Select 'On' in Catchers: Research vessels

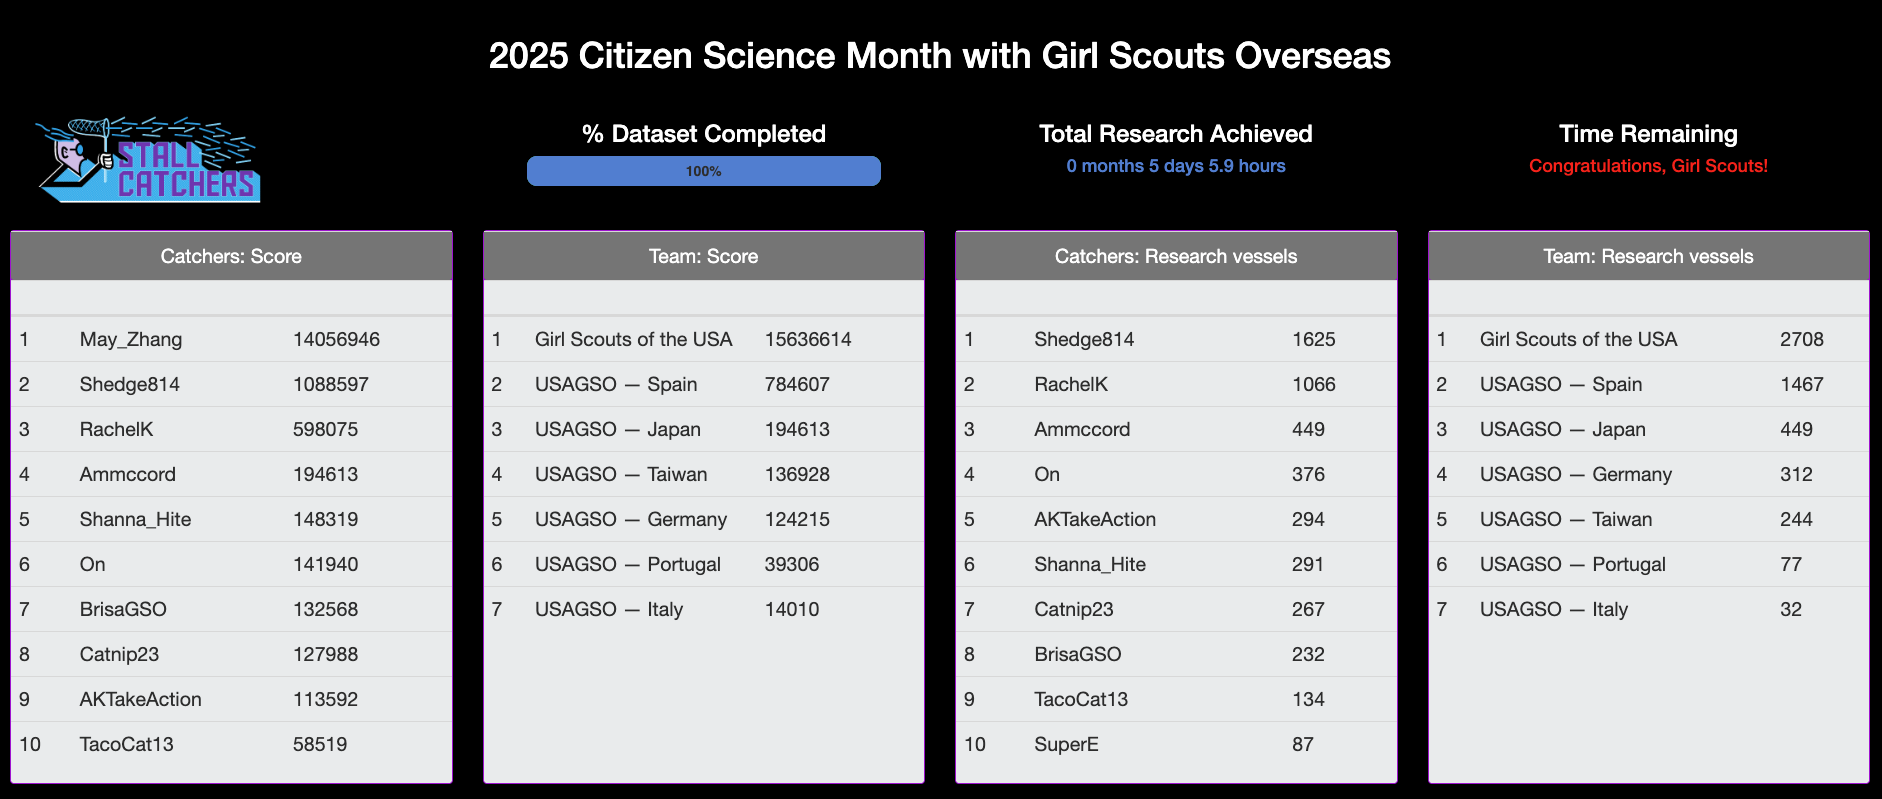click(x=1047, y=474)
